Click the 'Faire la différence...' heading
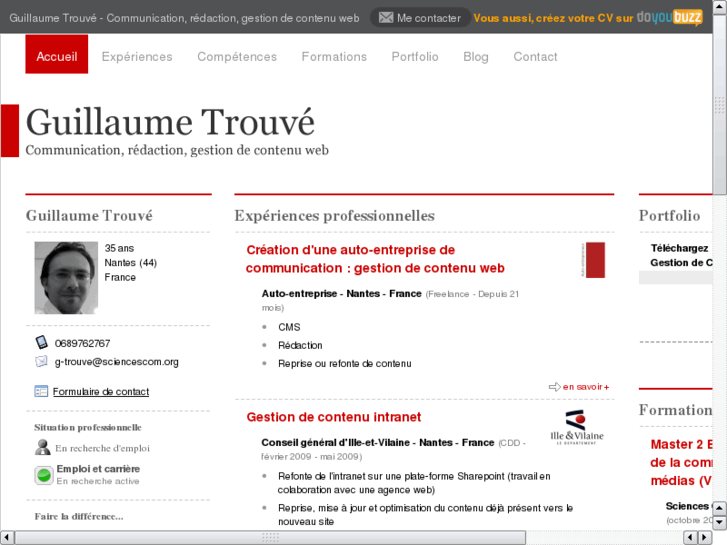The height and width of the screenshot is (545, 727). [x=79, y=516]
